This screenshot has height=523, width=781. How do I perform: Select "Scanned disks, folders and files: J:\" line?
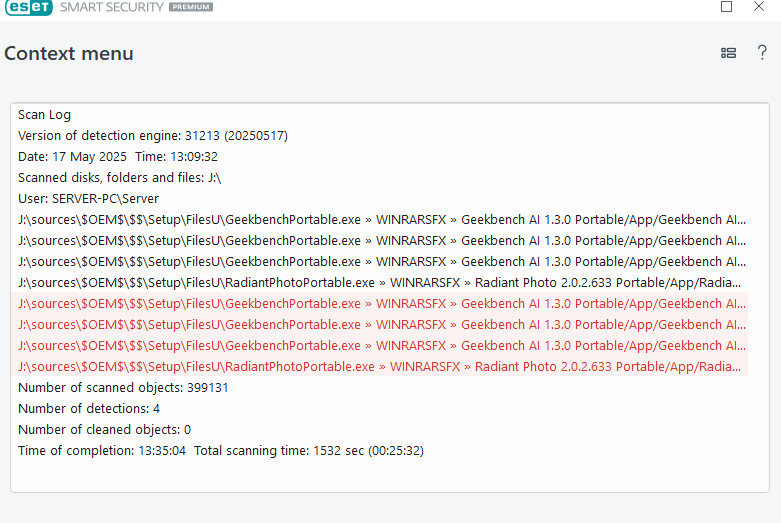click(120, 177)
